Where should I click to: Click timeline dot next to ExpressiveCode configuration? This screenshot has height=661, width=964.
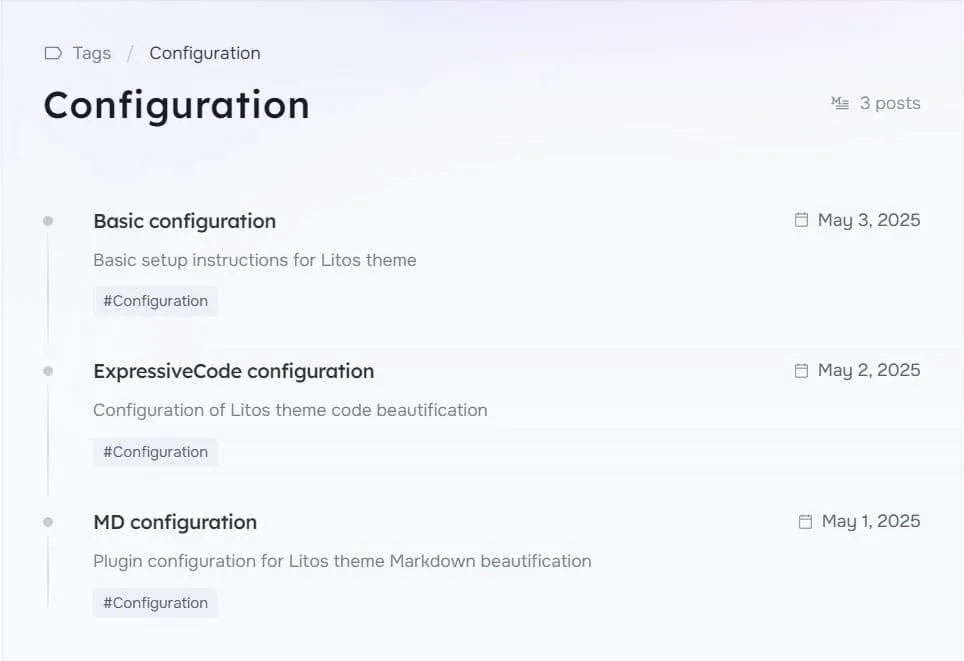(48, 371)
